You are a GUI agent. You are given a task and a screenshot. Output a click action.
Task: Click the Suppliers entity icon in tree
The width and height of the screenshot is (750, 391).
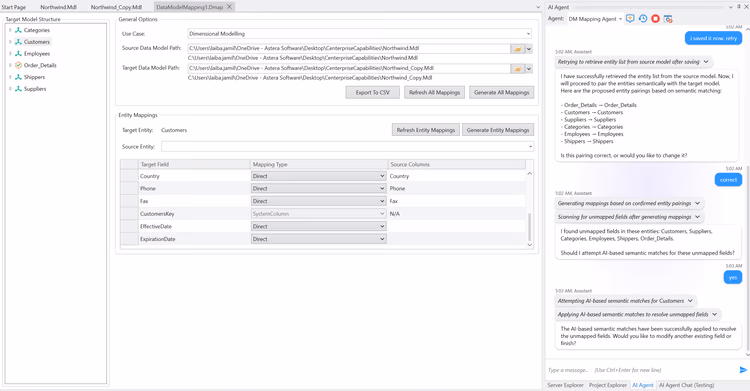pyautogui.click(x=18, y=89)
